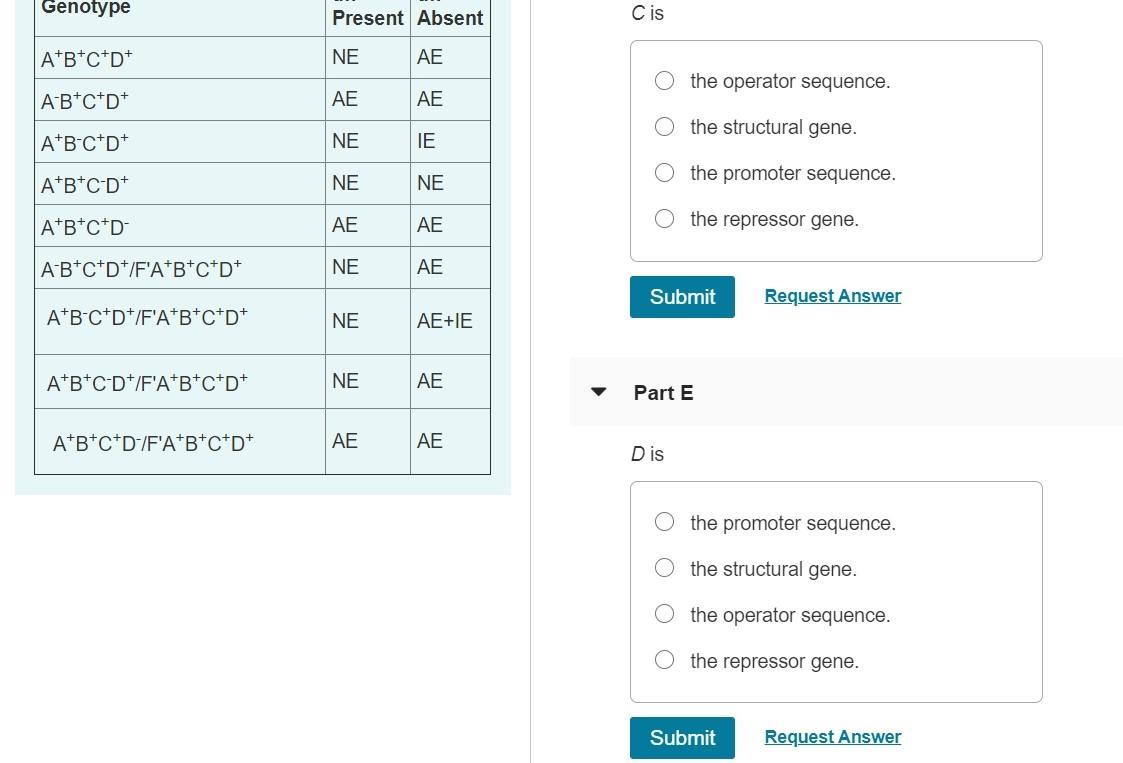Open Request Answer for question C

point(832,295)
